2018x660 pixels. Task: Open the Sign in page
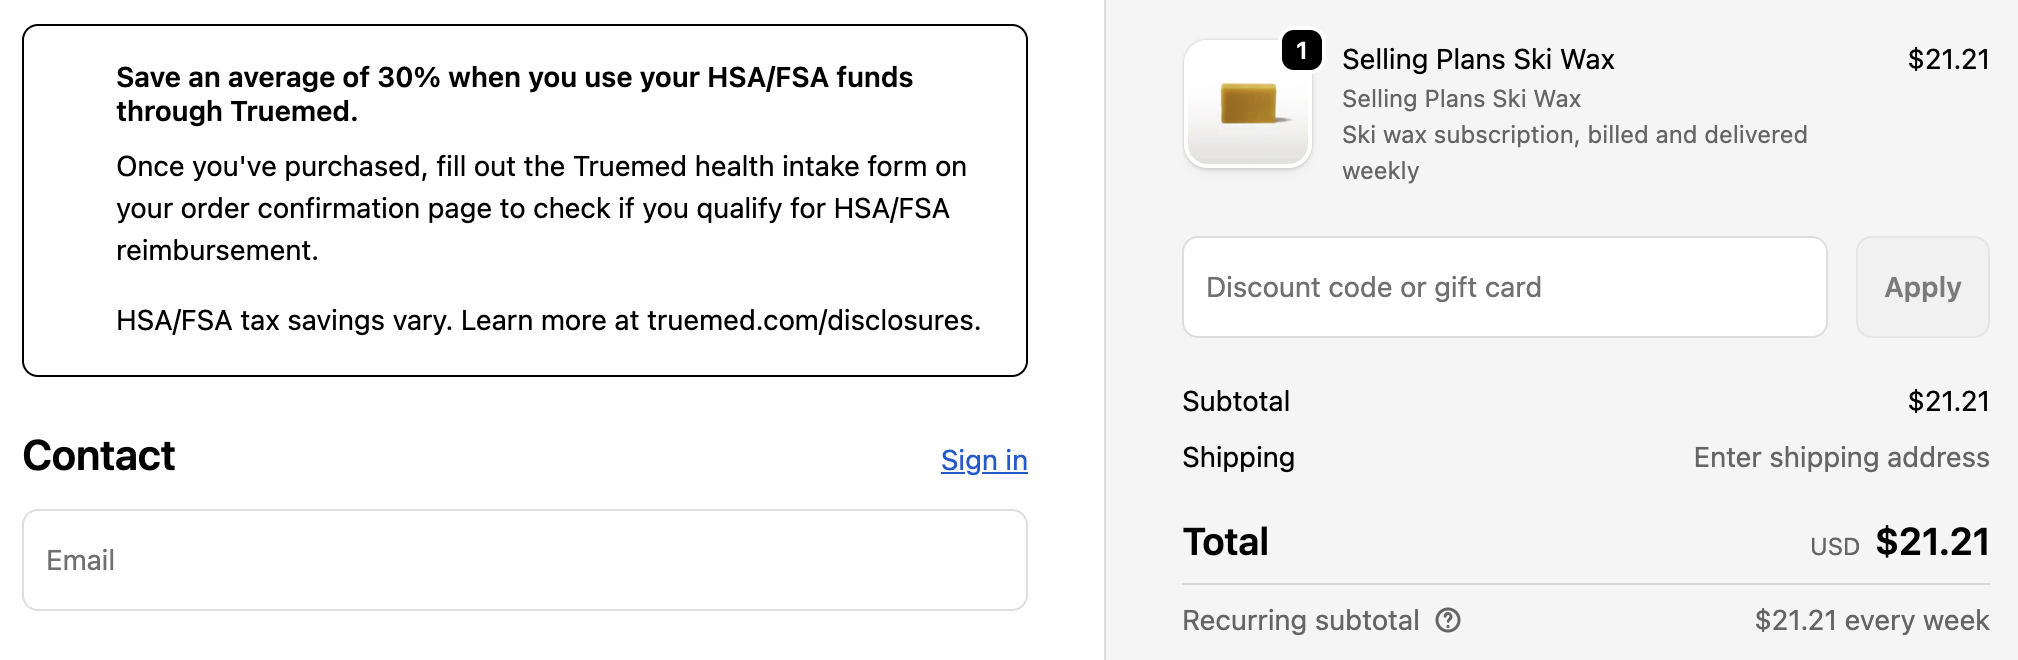click(983, 461)
